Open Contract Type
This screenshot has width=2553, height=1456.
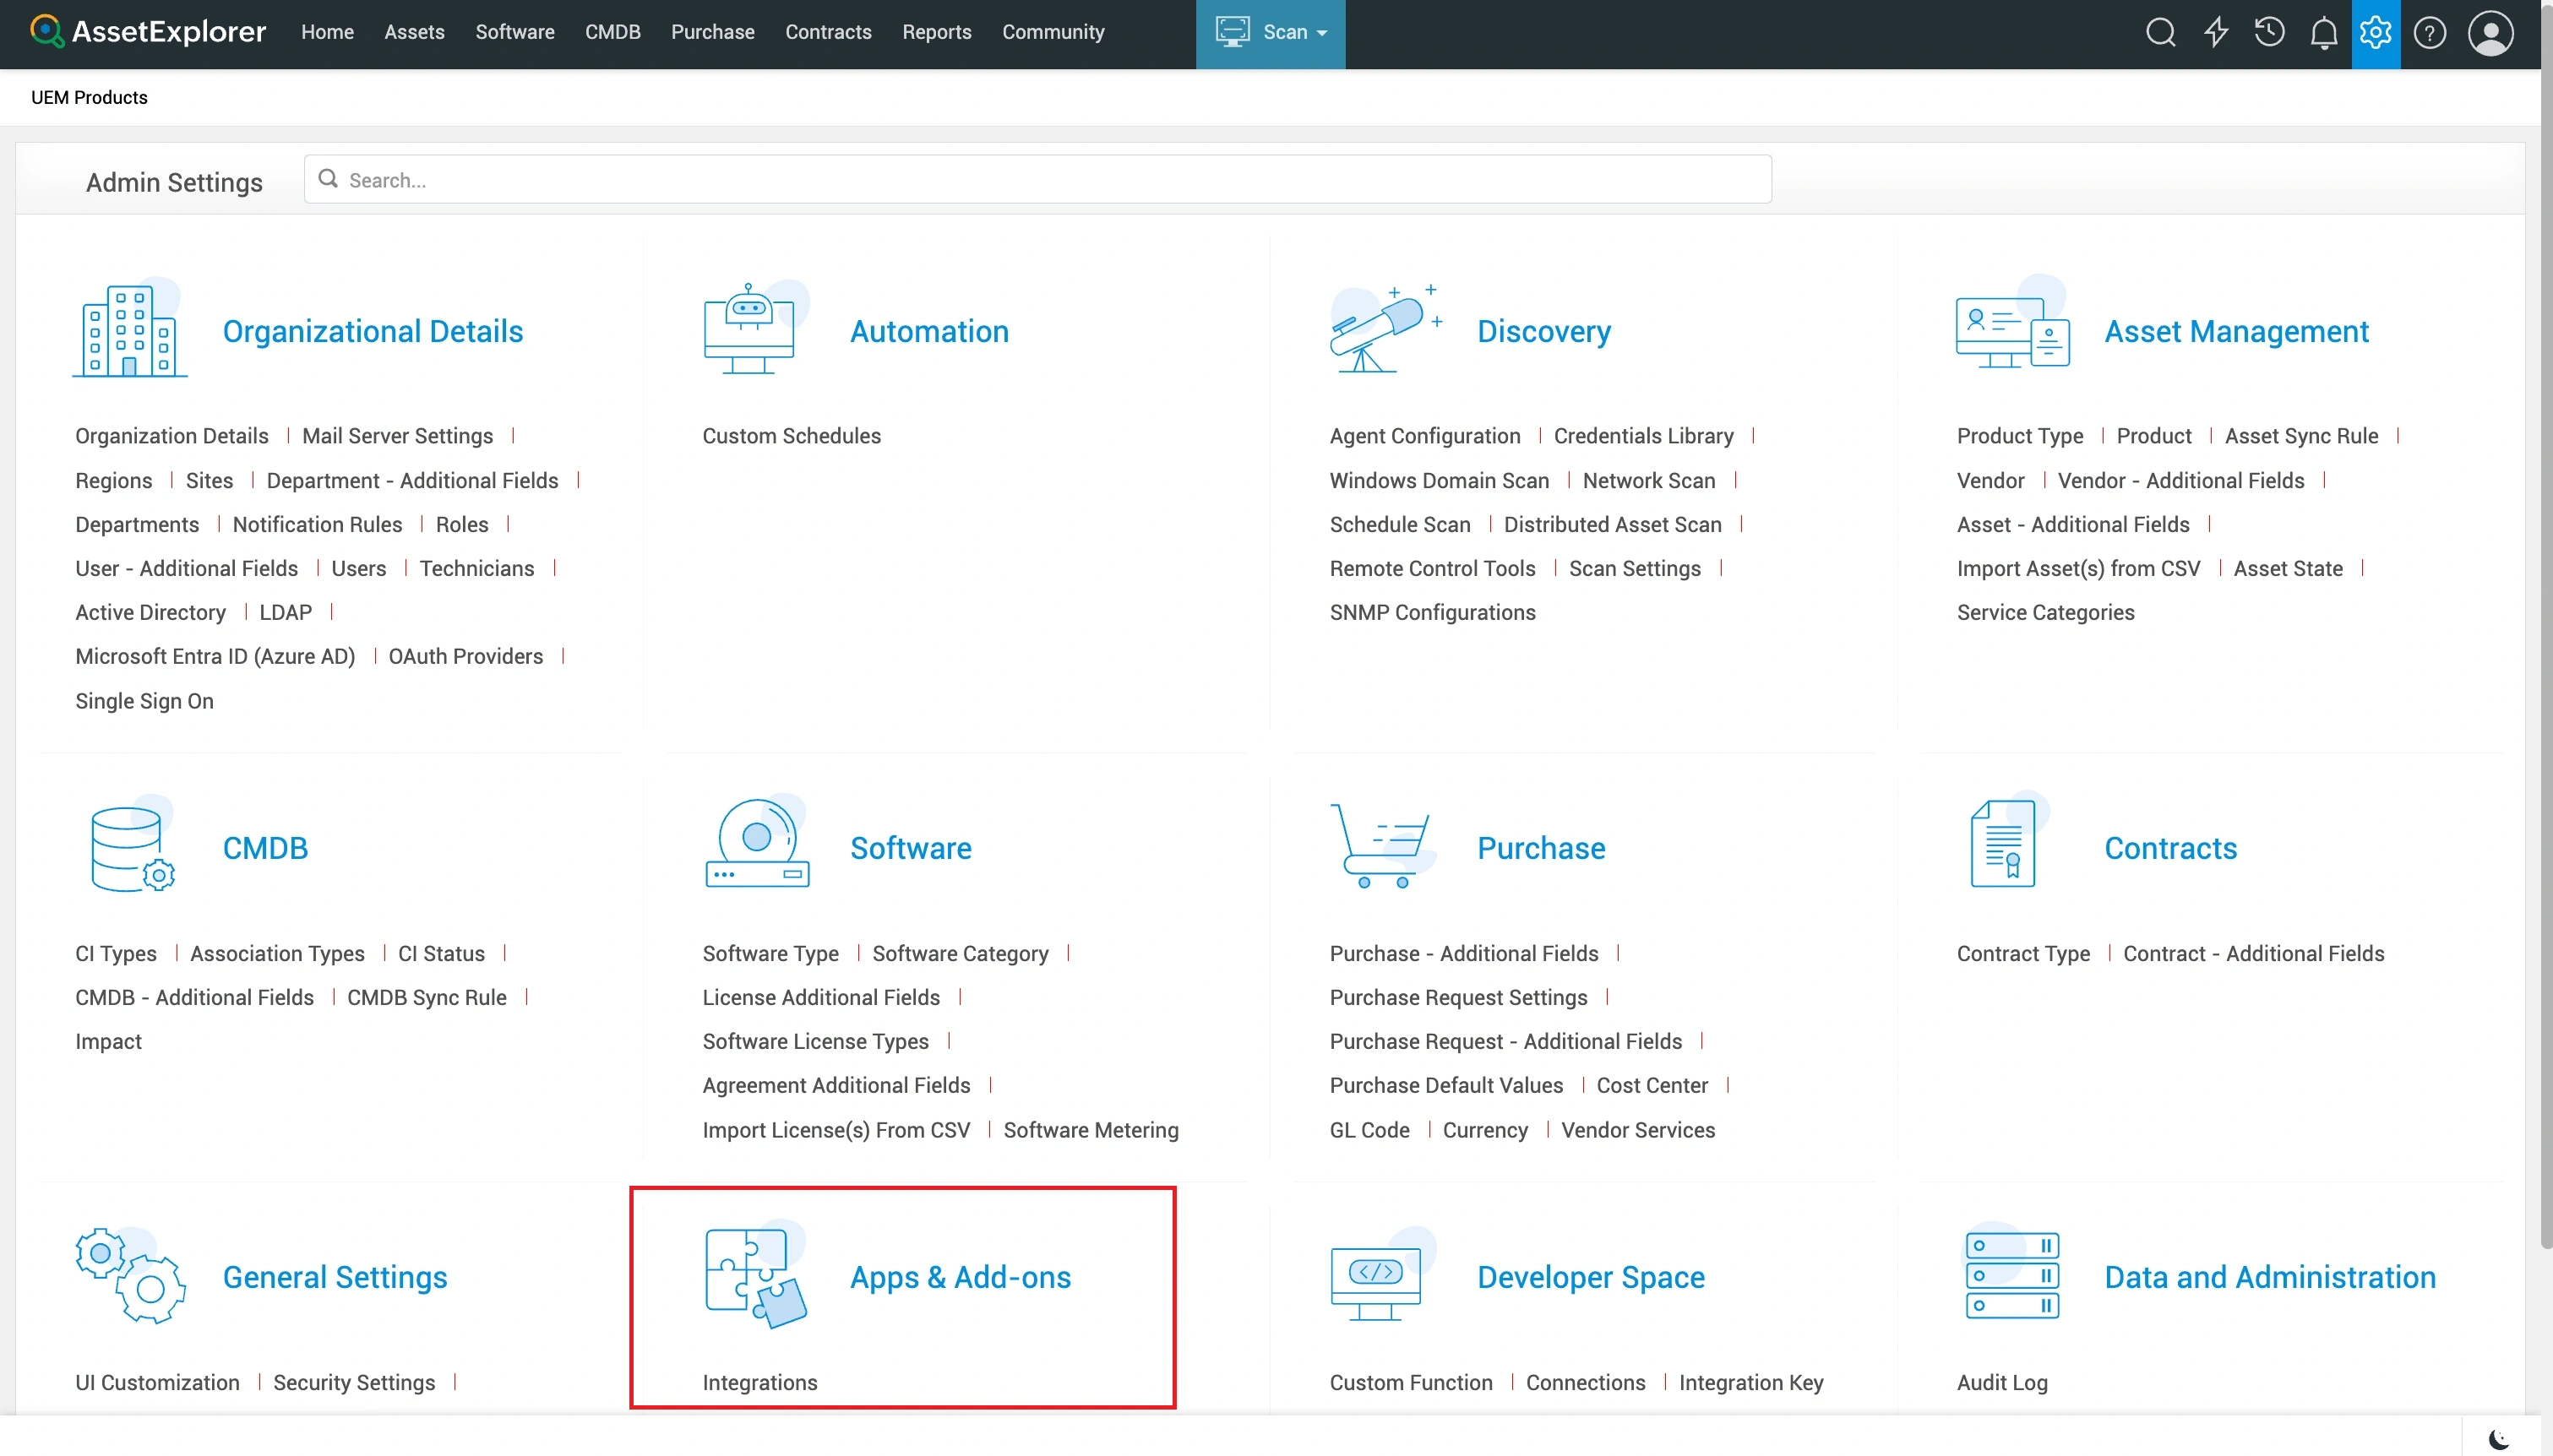coord(2023,953)
